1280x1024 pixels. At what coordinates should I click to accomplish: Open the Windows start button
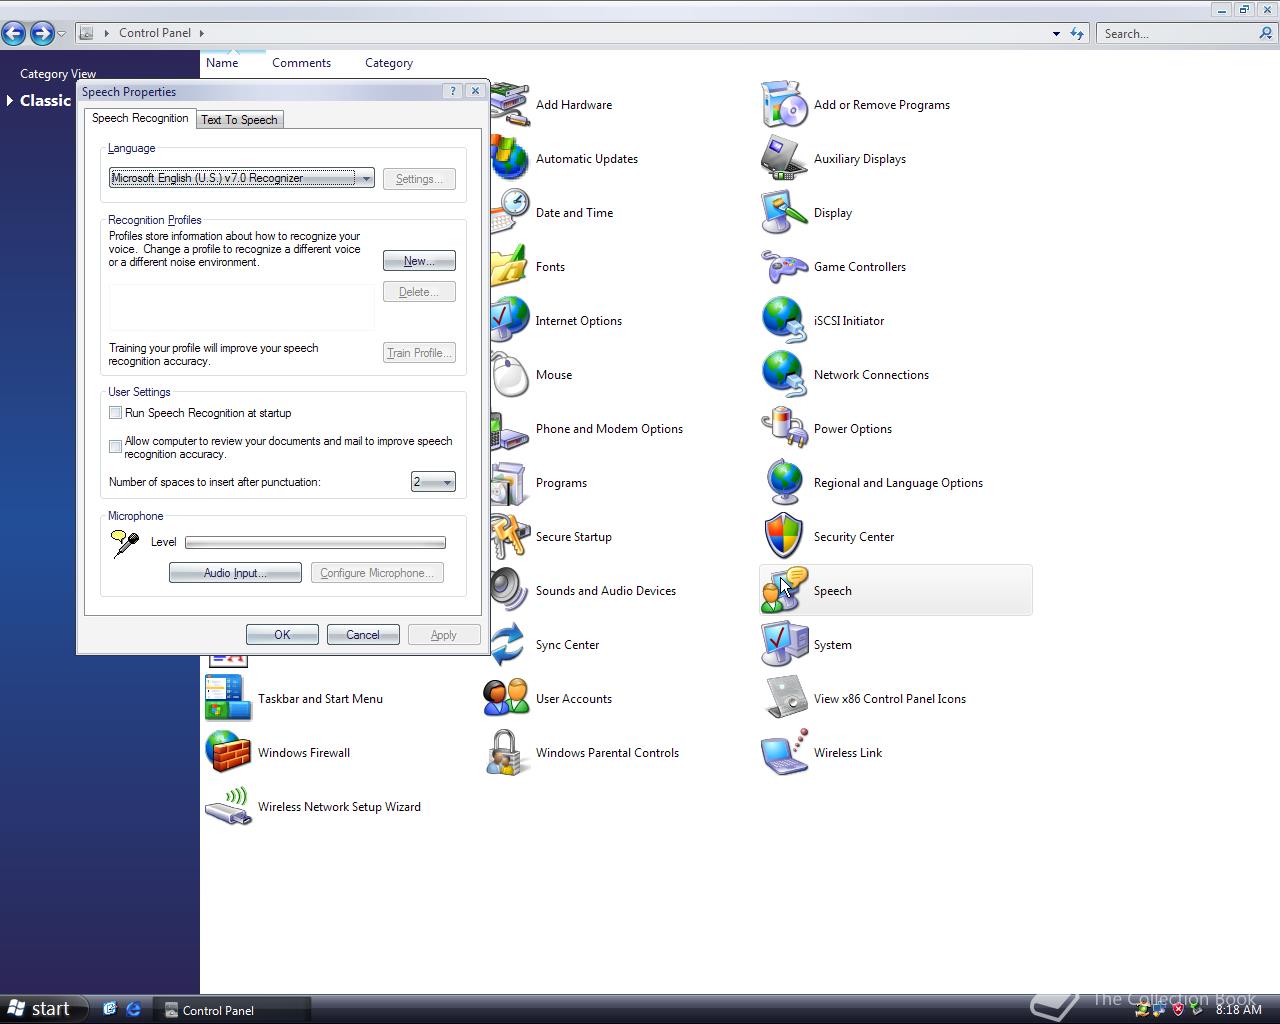click(44, 1009)
